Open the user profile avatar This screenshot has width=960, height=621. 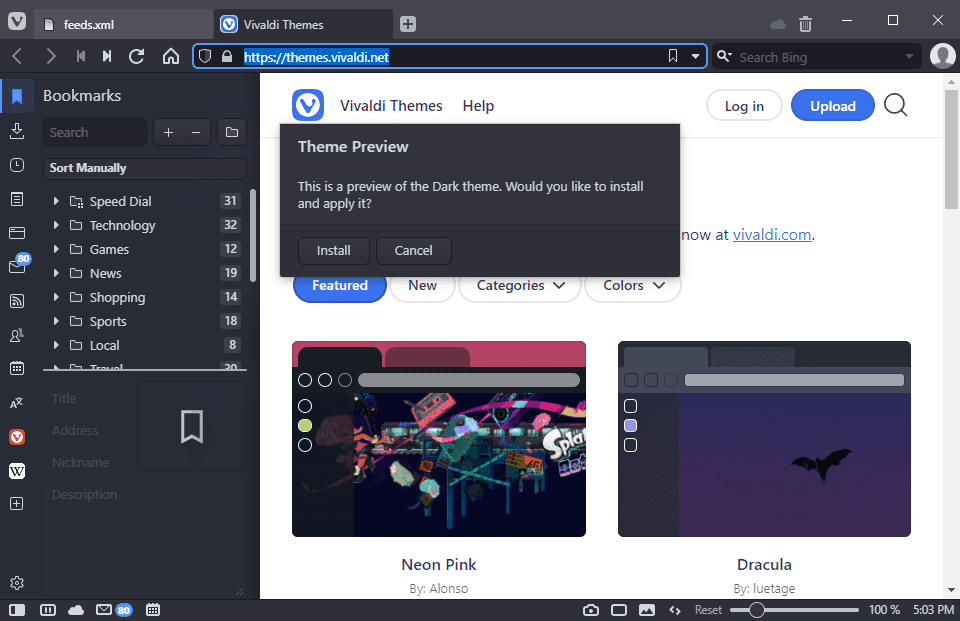[942, 56]
